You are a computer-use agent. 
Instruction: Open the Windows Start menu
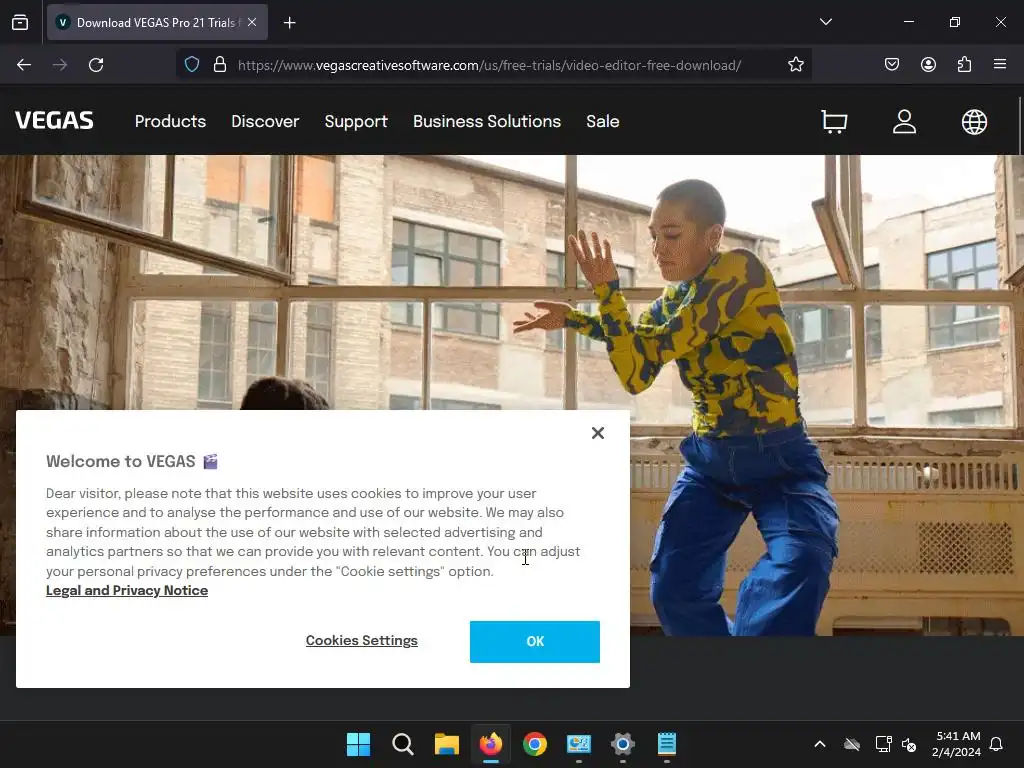coord(359,744)
